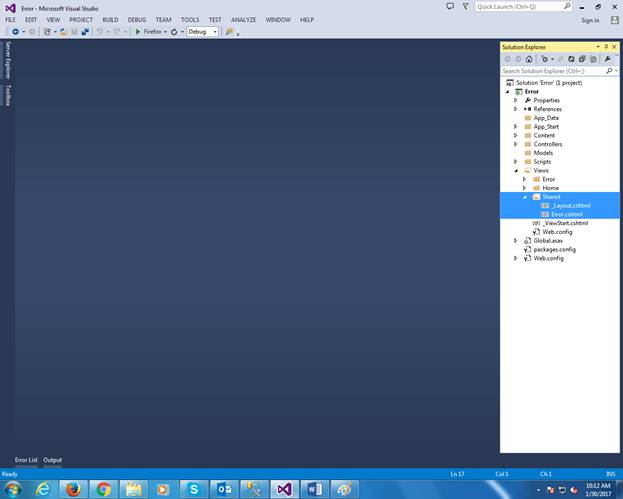Click the Refresh browser icon in toolbar

174,32
